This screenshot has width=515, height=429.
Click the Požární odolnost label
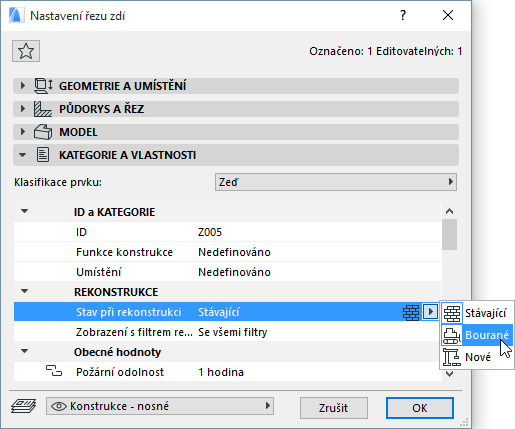[120, 372]
